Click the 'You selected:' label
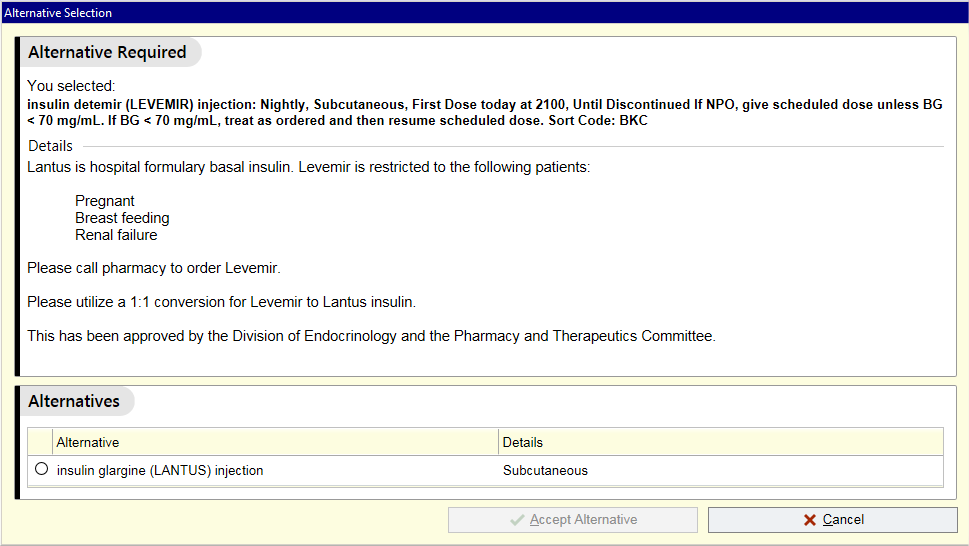This screenshot has height=546, width=969. pos(71,86)
